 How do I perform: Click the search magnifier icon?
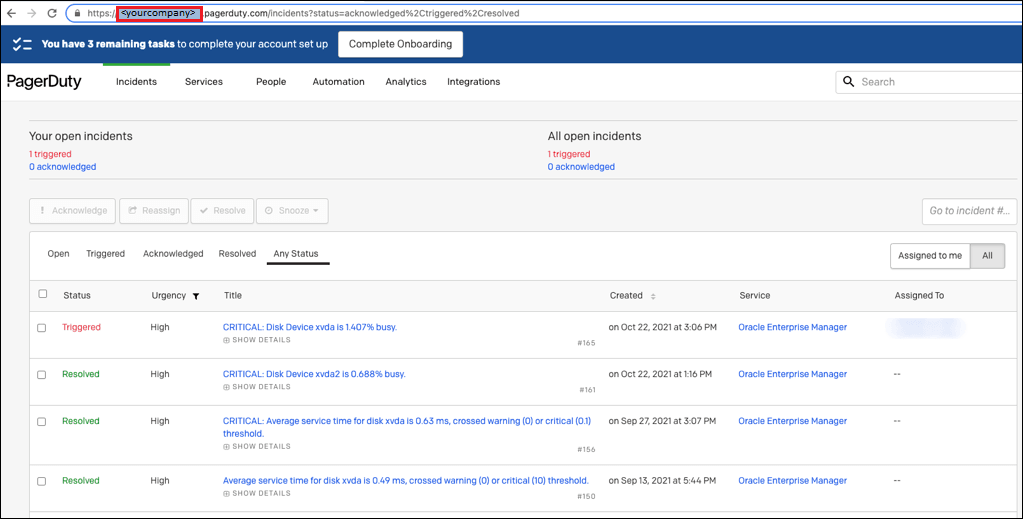pos(848,82)
